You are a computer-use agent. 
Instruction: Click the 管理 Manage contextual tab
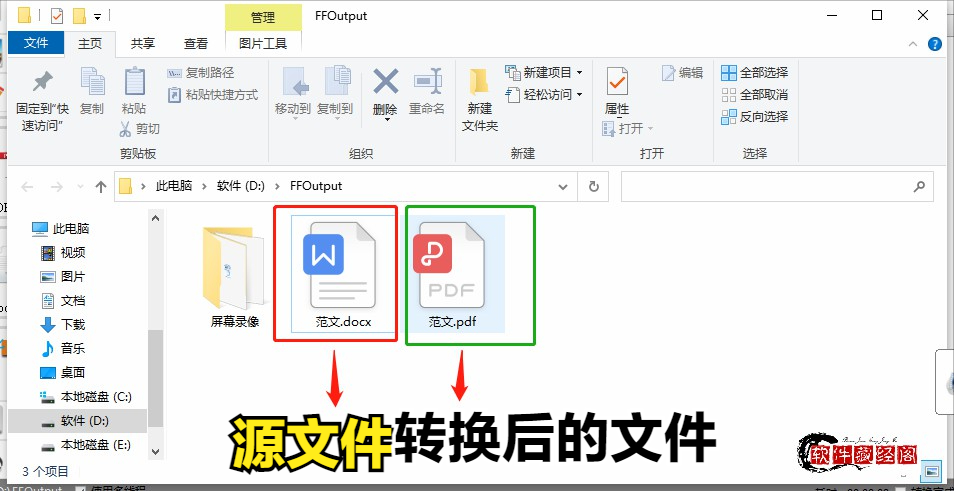coord(263,17)
